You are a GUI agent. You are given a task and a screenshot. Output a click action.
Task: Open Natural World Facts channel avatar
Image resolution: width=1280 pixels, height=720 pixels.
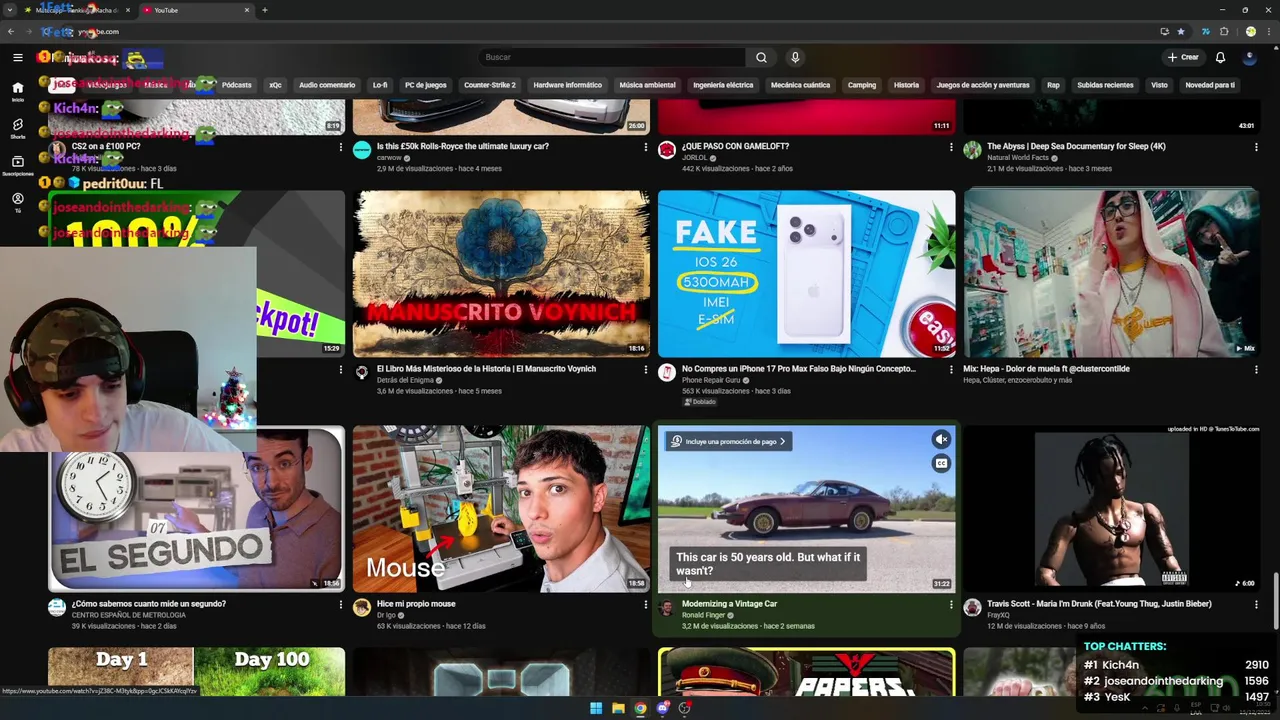[972, 150]
